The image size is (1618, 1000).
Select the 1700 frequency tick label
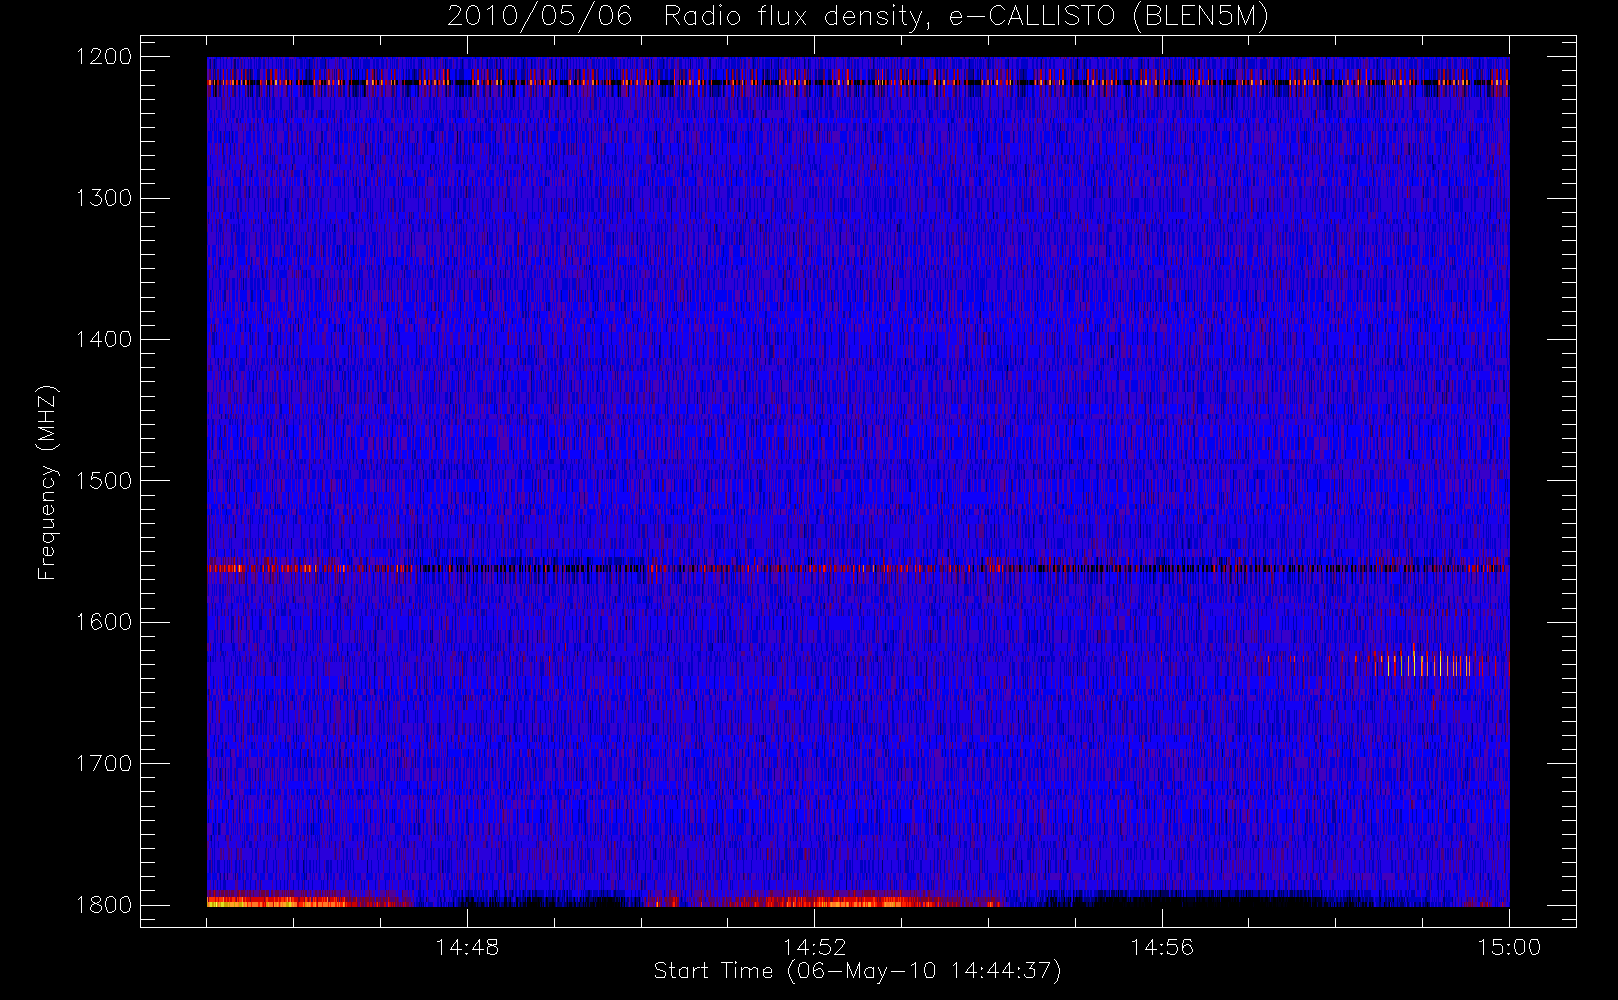click(104, 763)
